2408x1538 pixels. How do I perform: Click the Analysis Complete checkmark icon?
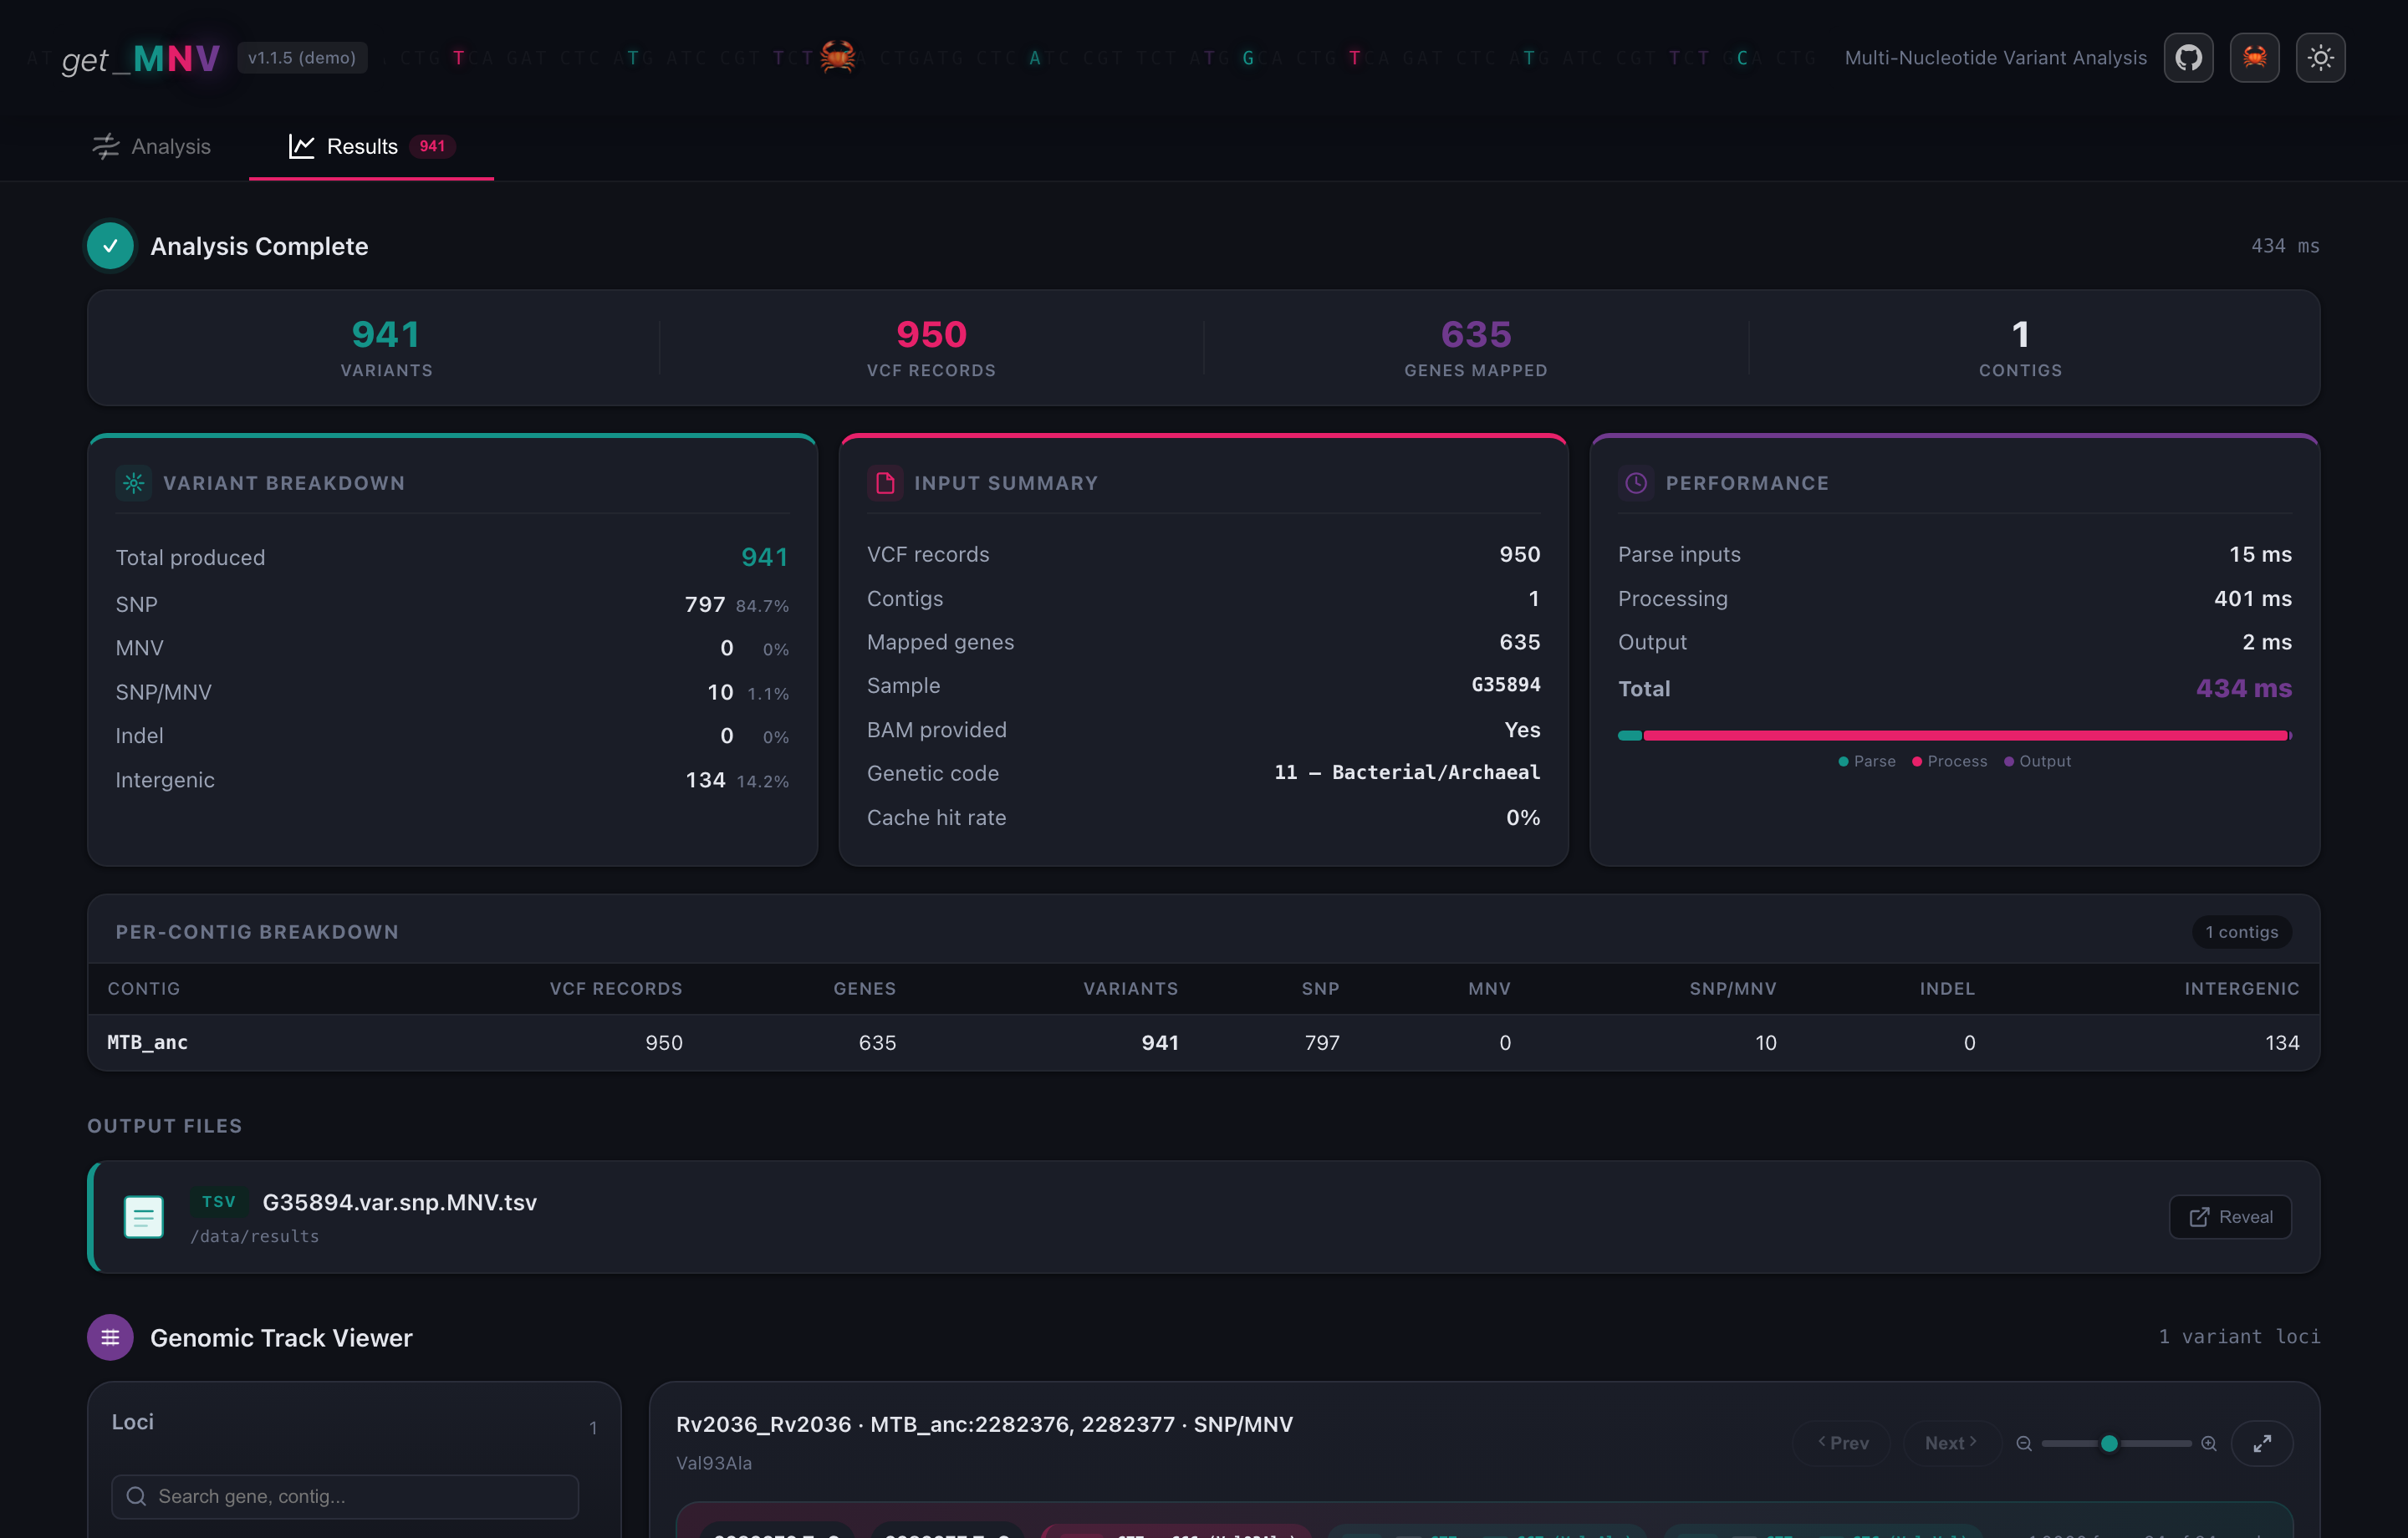click(110, 246)
